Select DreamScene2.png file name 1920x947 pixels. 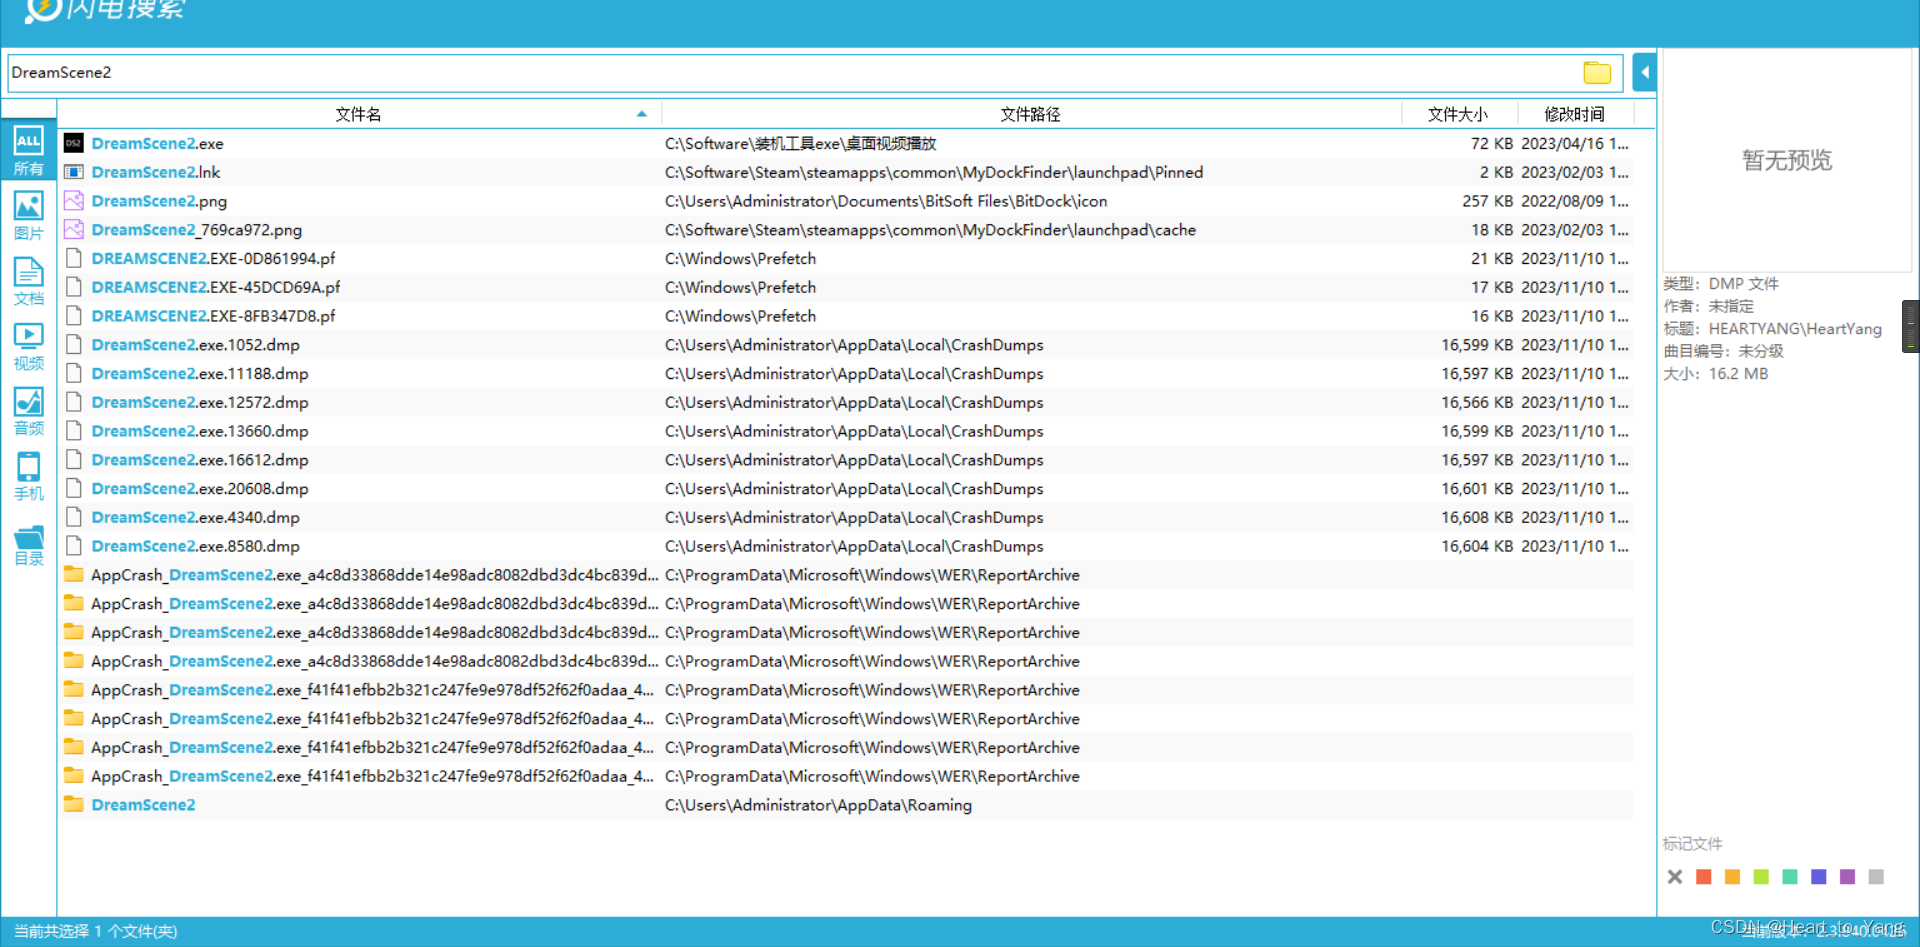159,201
